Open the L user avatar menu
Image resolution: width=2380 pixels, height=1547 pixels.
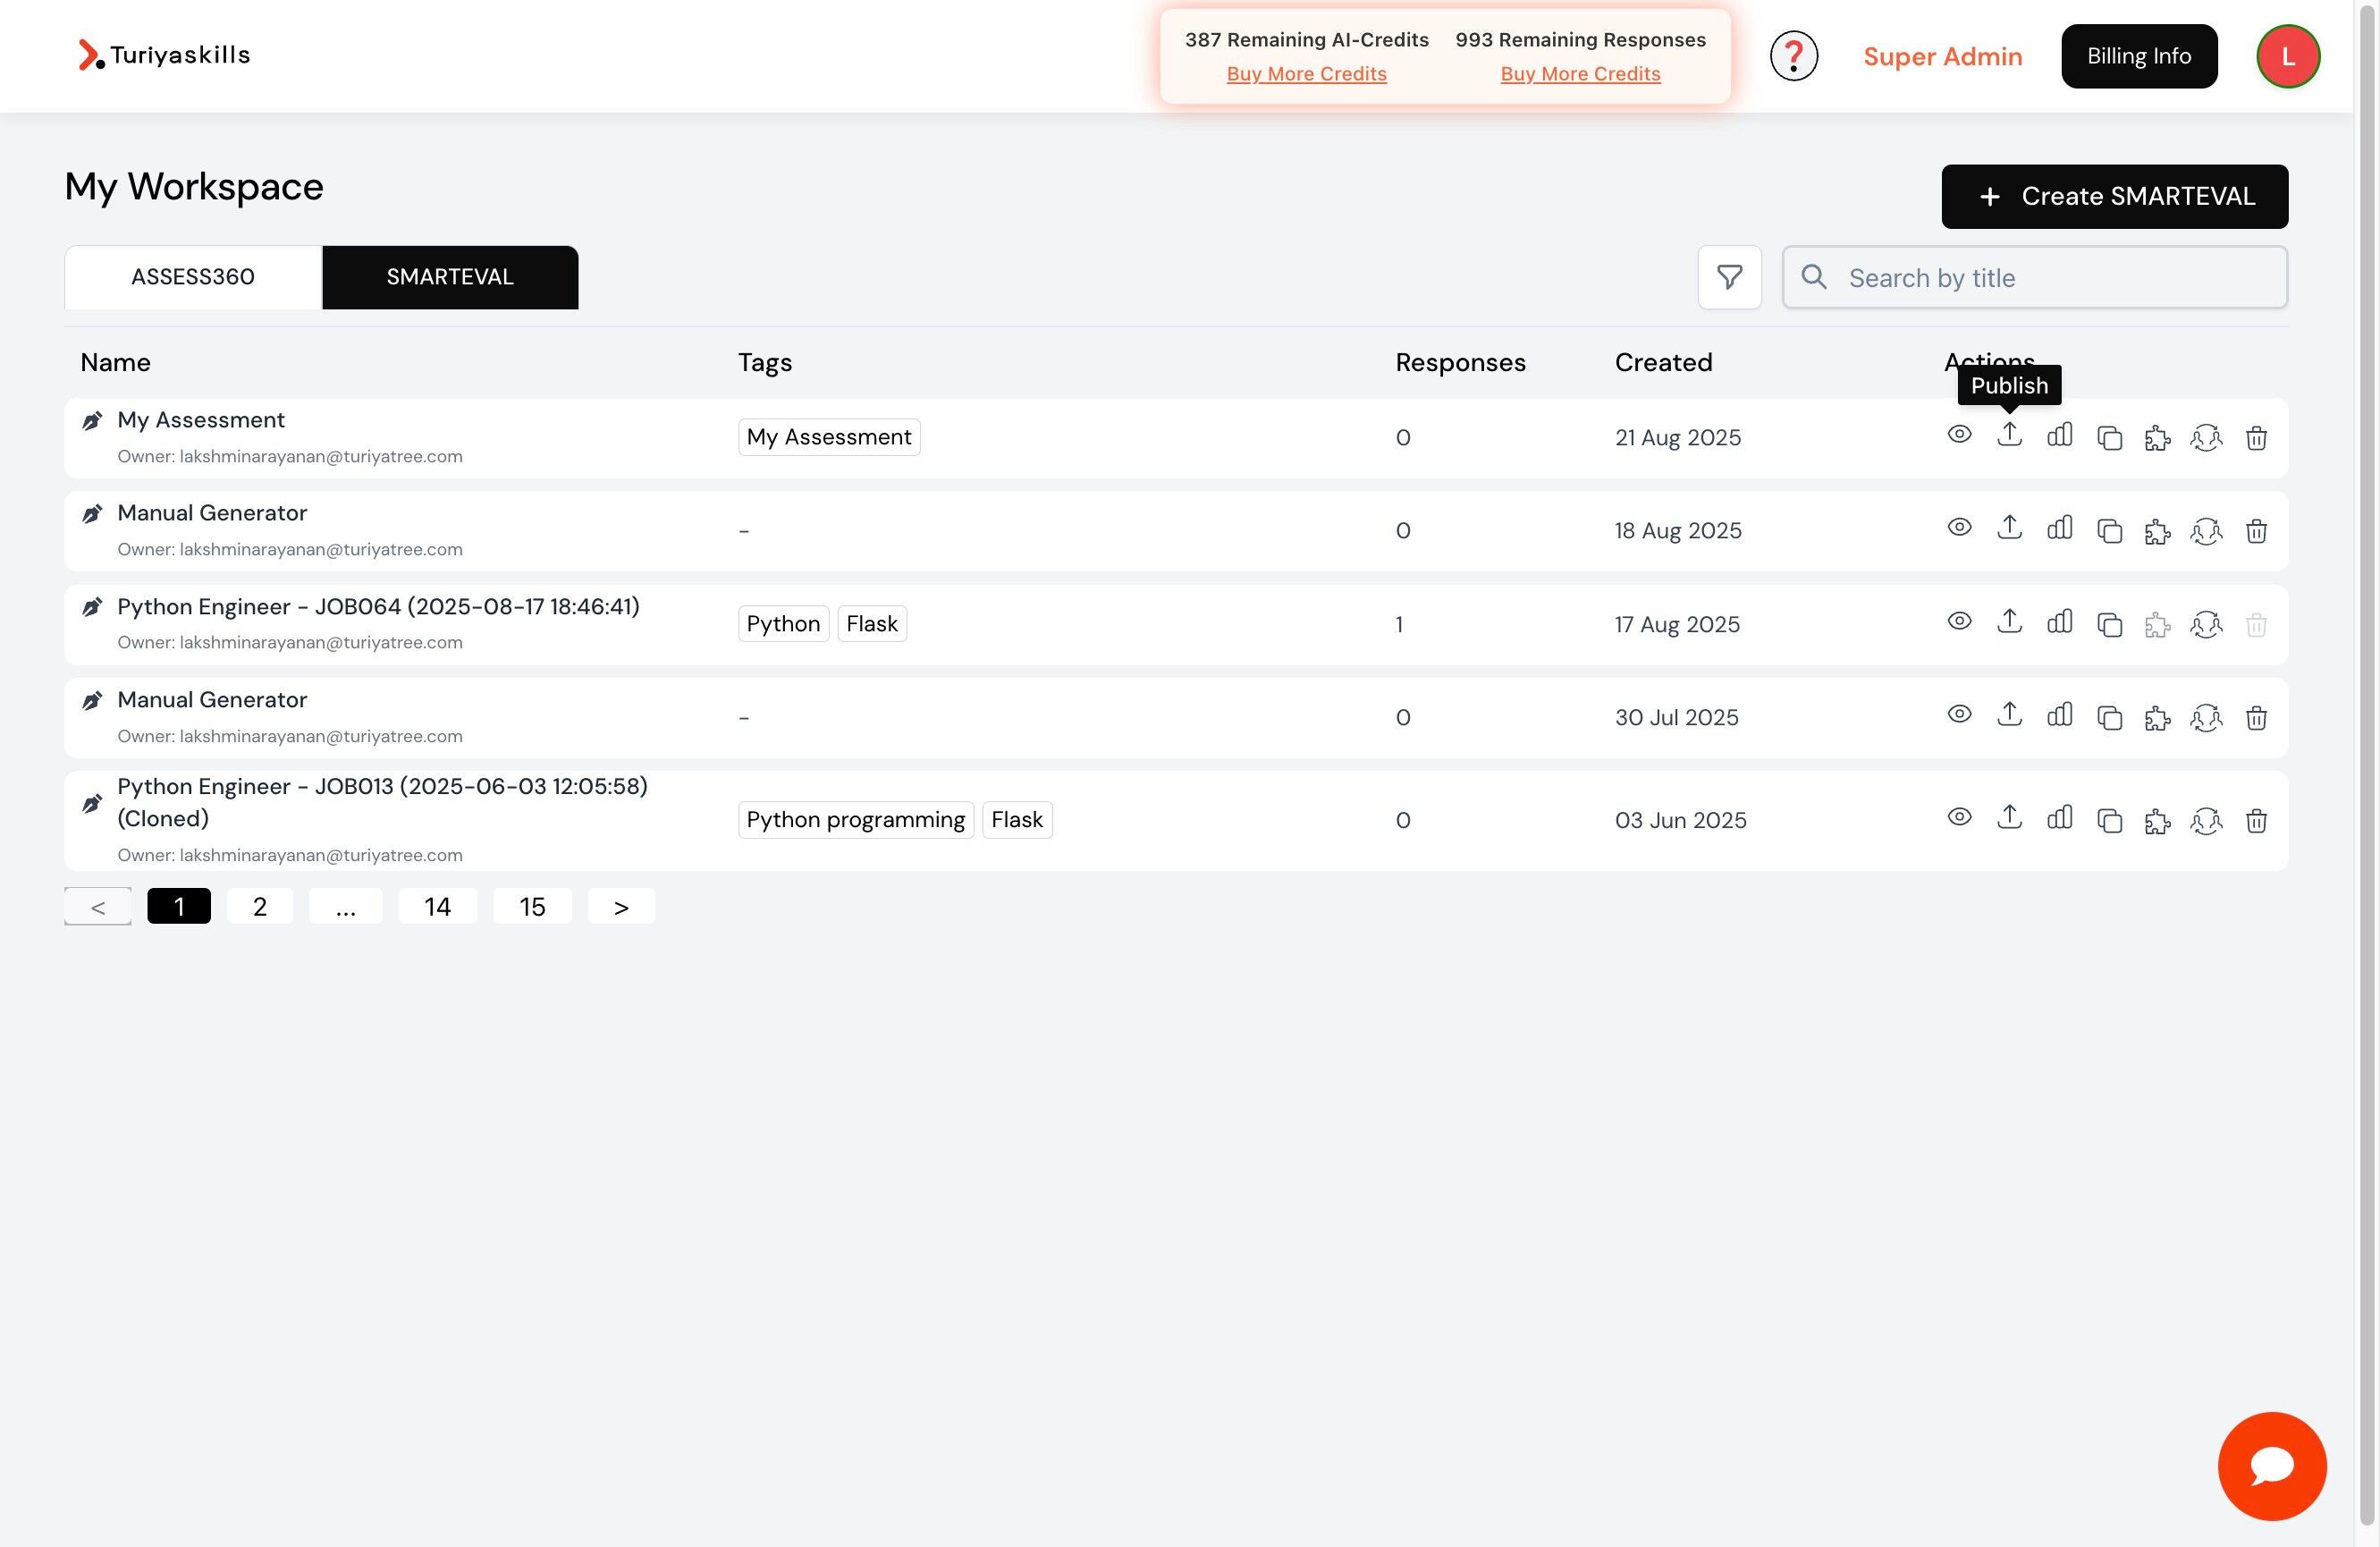tap(2287, 56)
